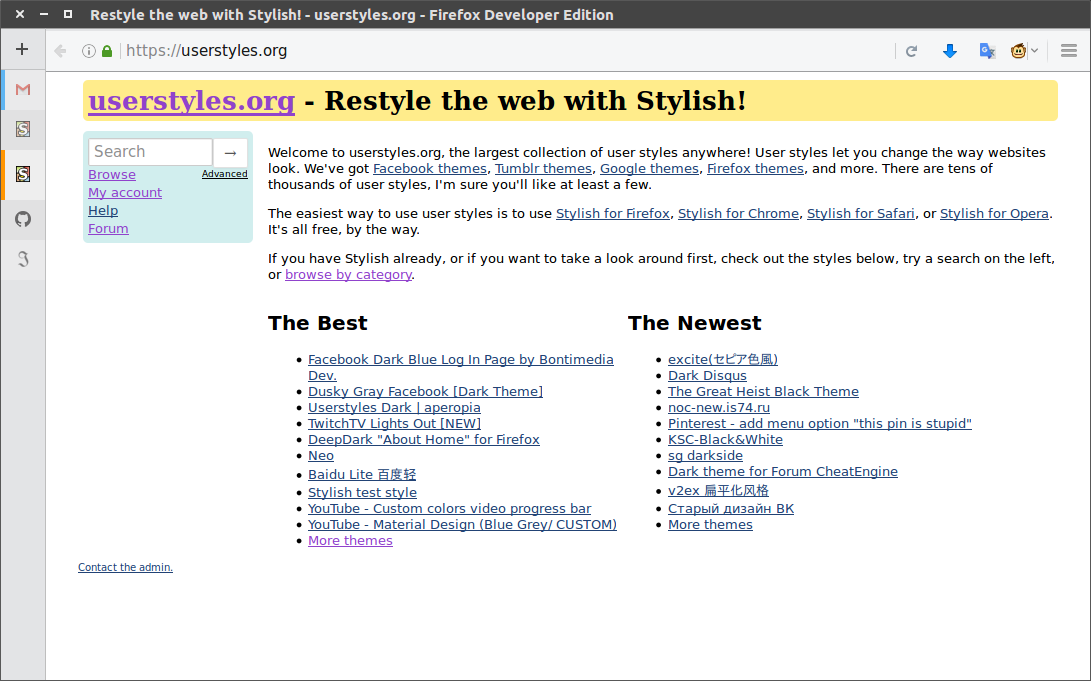Open Facebook themes link
1091x681 pixels.
tap(430, 168)
